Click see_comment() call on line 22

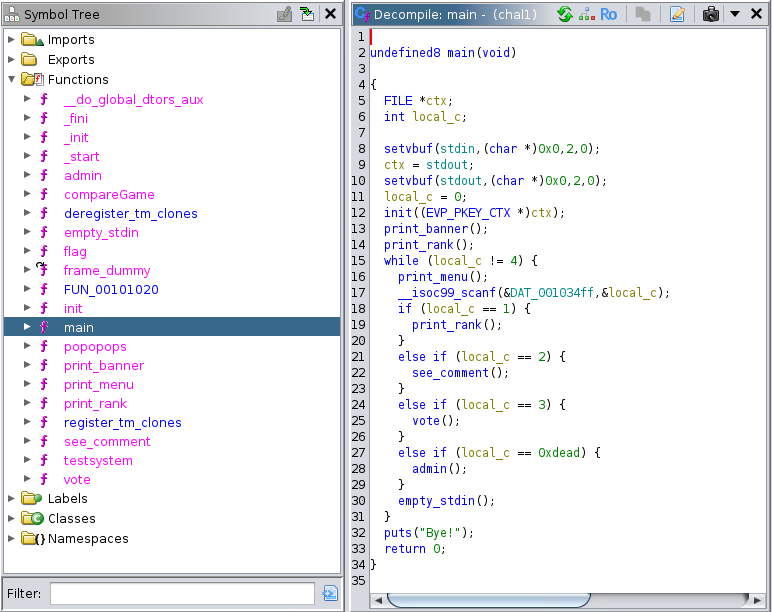point(460,373)
